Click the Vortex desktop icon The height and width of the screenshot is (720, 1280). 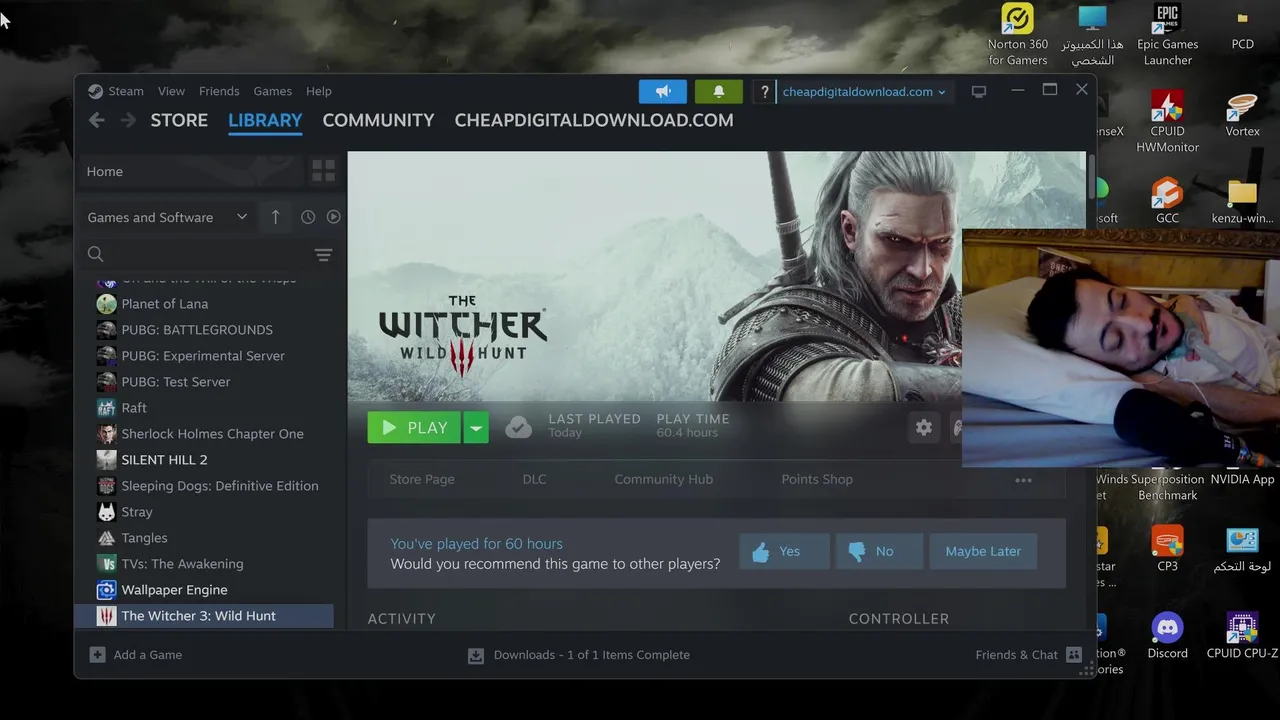[1242, 115]
